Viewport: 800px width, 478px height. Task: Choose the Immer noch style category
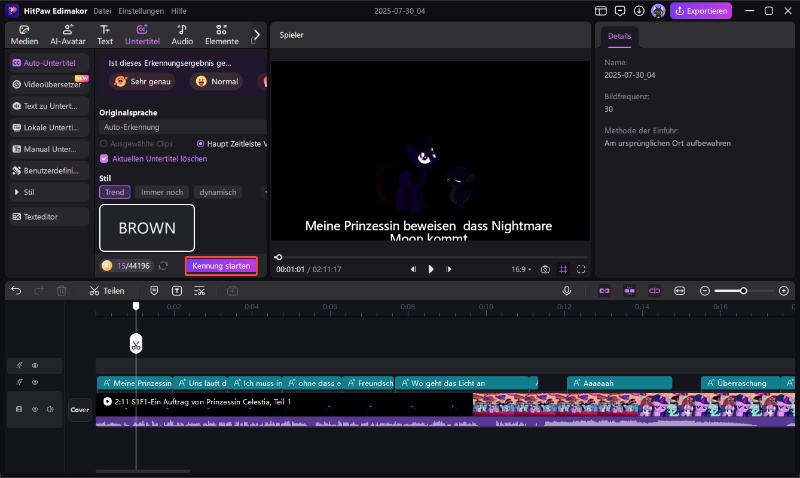click(162, 192)
